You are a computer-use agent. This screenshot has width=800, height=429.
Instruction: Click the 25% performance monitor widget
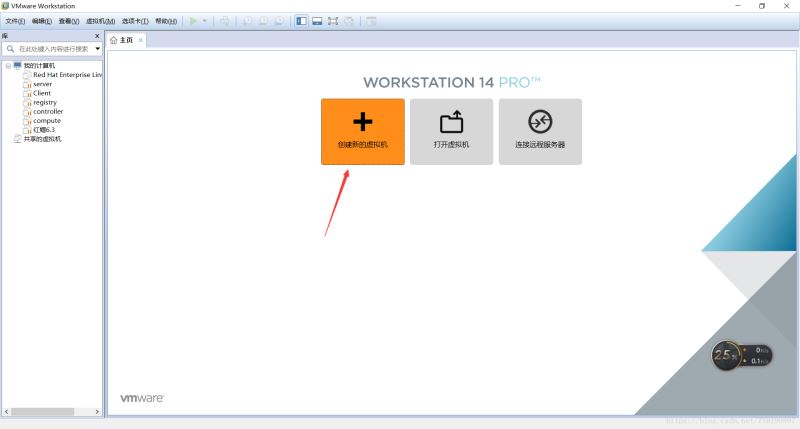(x=741, y=355)
